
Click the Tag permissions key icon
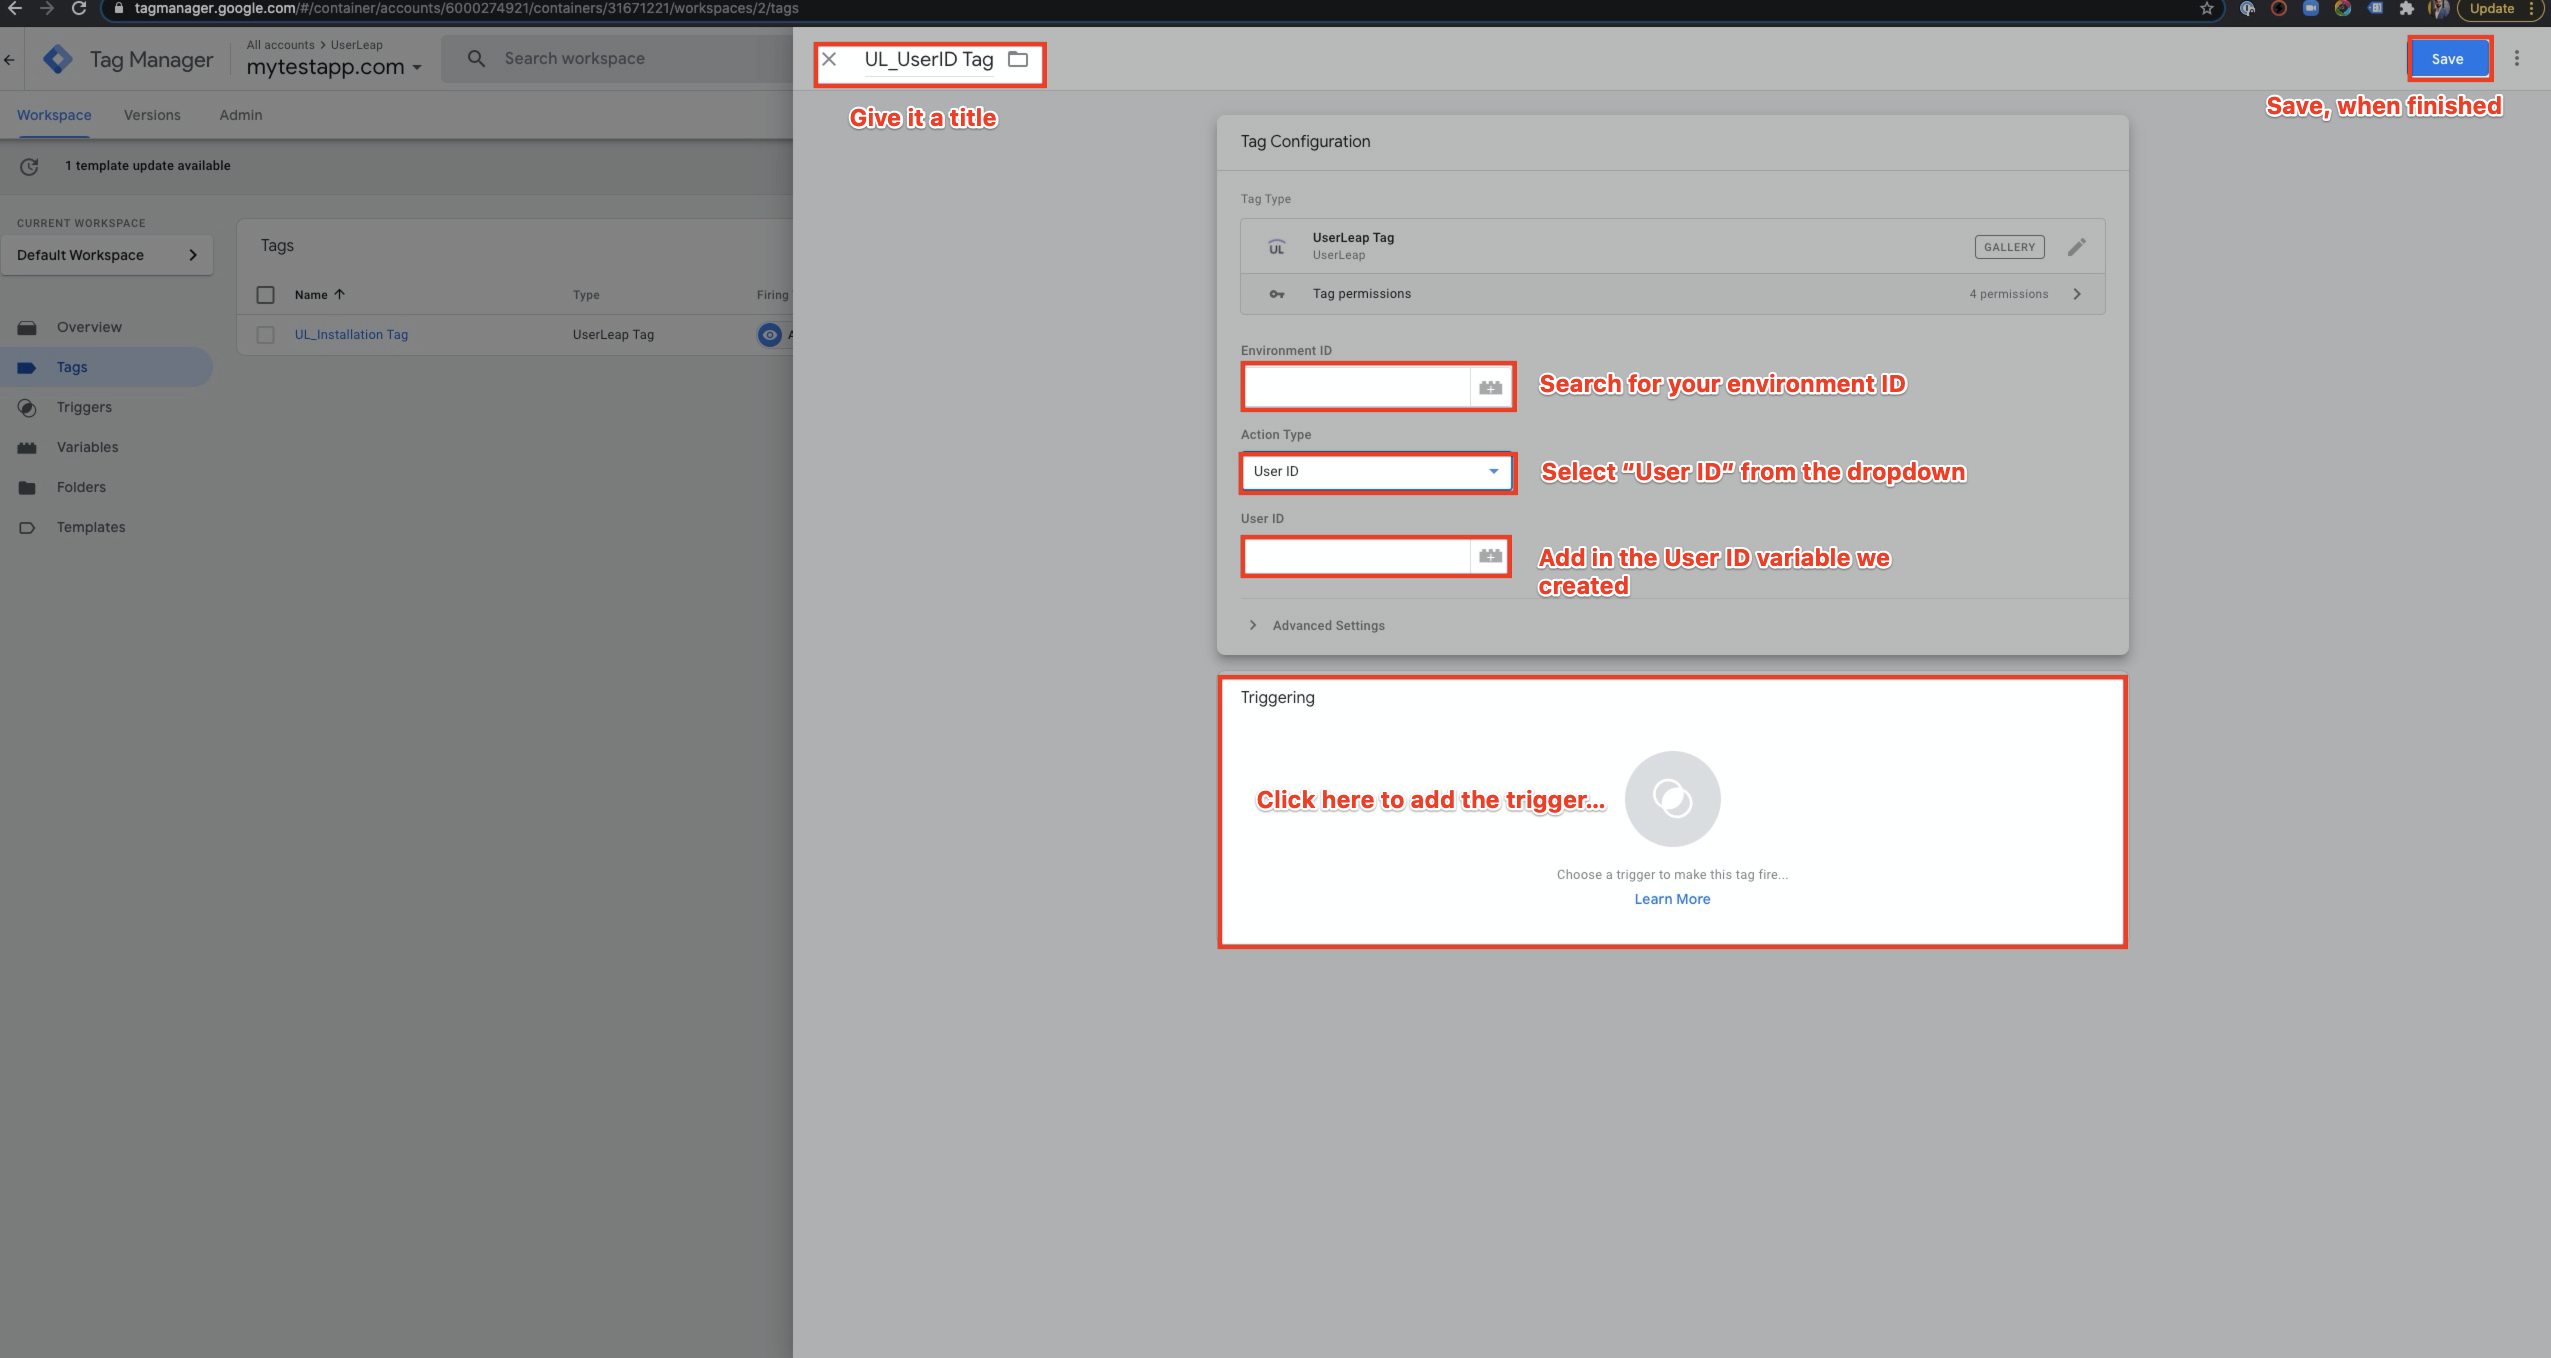pos(1277,294)
